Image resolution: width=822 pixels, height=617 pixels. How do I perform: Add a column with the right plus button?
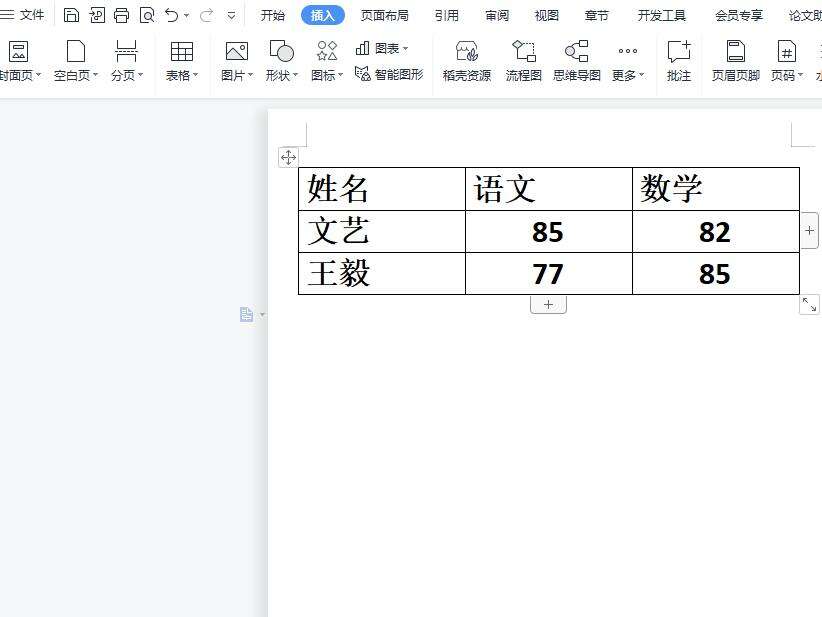click(x=809, y=231)
